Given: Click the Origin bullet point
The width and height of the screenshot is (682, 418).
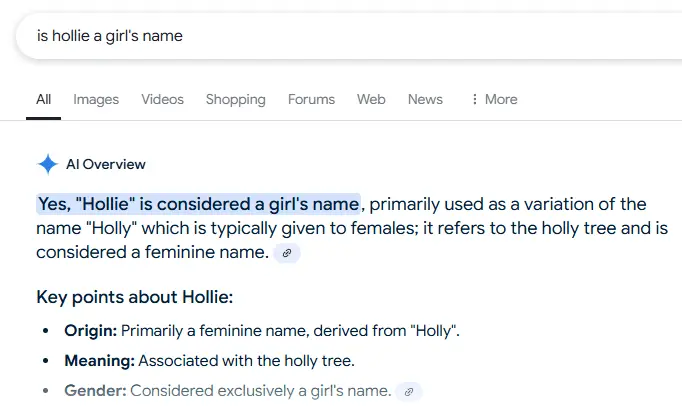Looking at the screenshot, I should pyautogui.click(x=262, y=331).
